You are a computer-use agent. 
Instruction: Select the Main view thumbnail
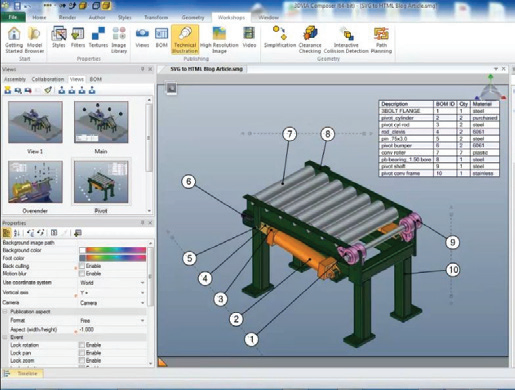tap(101, 122)
